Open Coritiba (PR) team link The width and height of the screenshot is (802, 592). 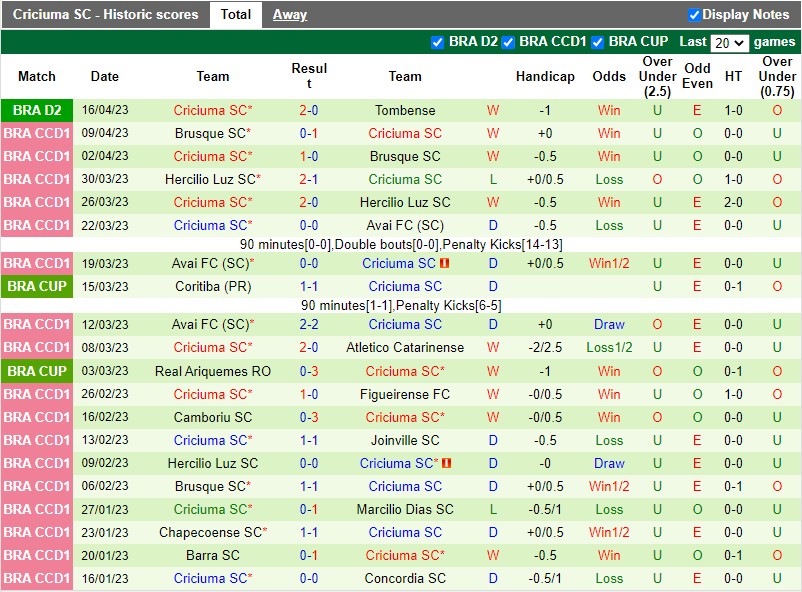point(213,287)
